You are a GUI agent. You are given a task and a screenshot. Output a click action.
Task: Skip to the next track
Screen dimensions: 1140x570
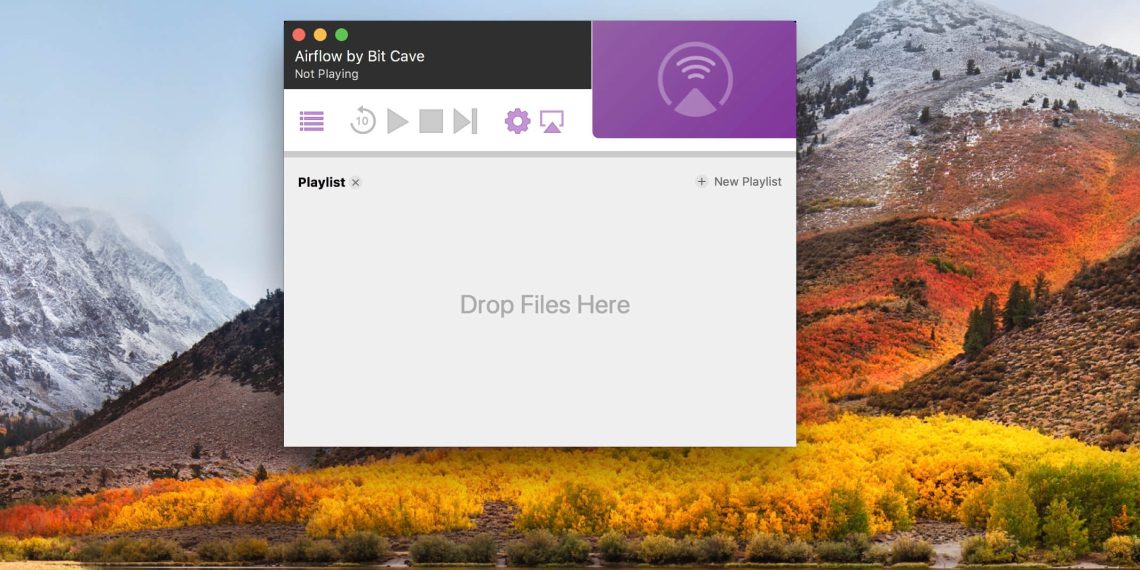(465, 122)
